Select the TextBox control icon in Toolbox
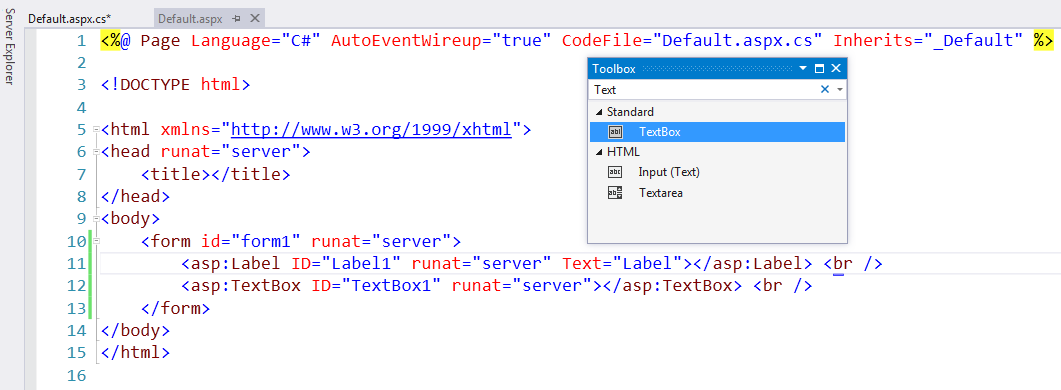Image resolution: width=1061 pixels, height=390 pixels. [616, 132]
